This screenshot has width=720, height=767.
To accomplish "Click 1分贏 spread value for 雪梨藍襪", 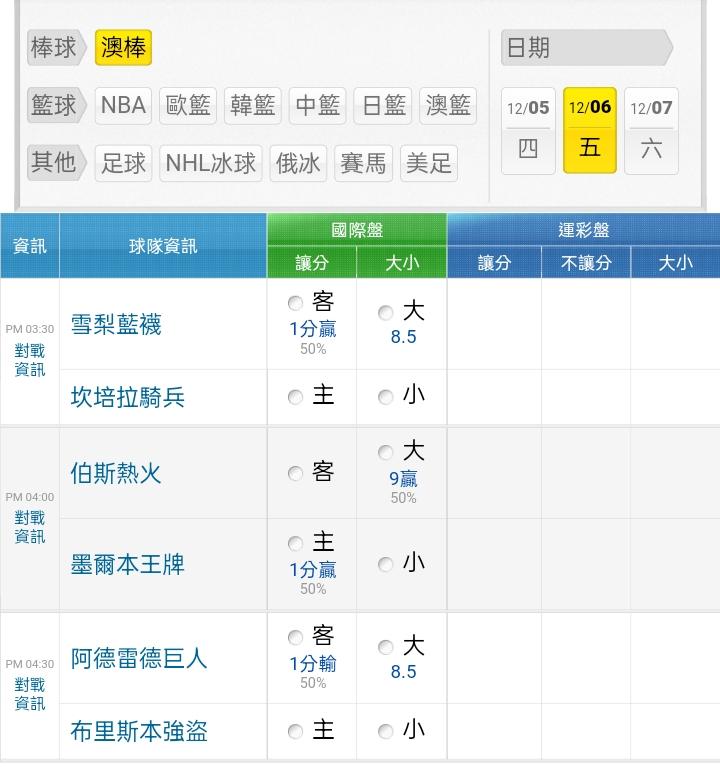I will click(313, 329).
